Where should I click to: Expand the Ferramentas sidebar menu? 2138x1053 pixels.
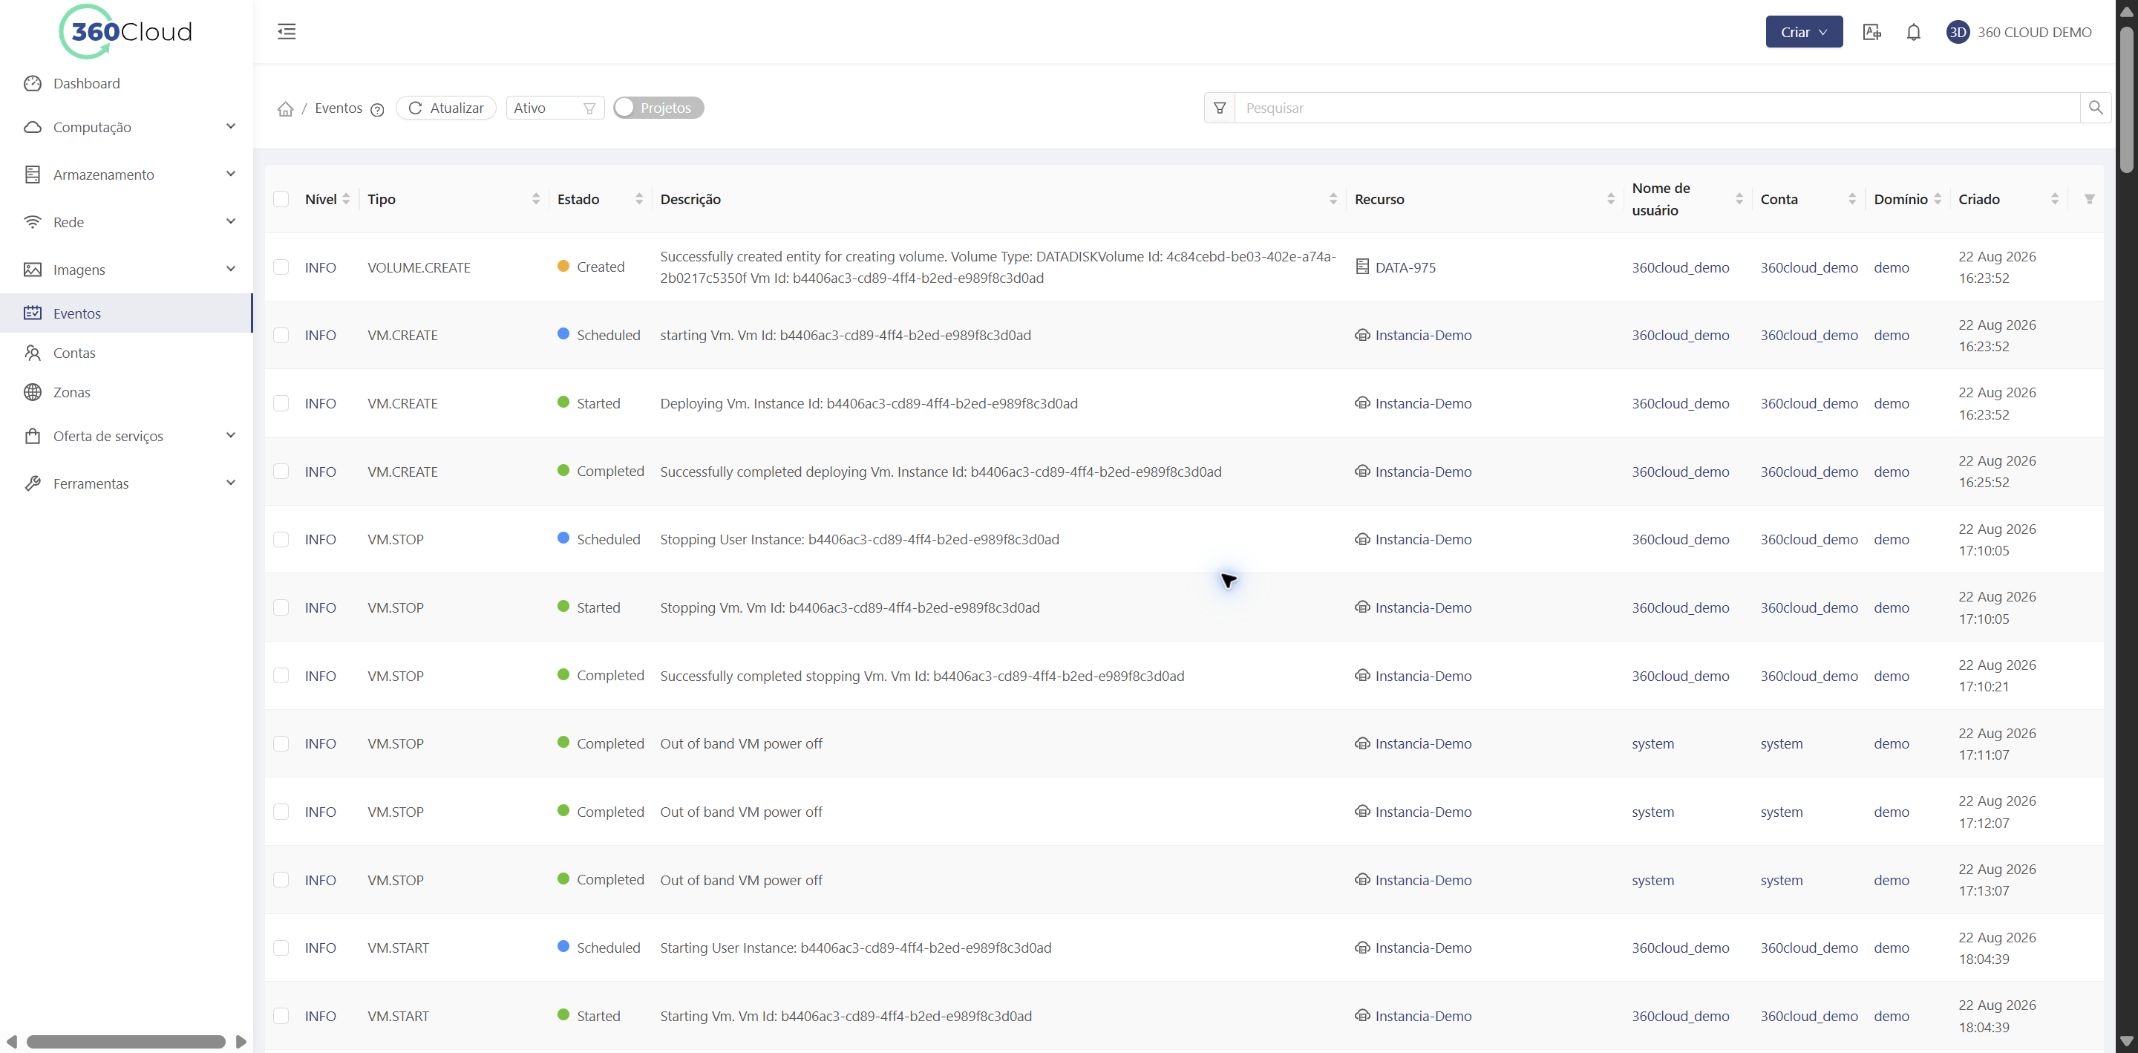coord(126,484)
